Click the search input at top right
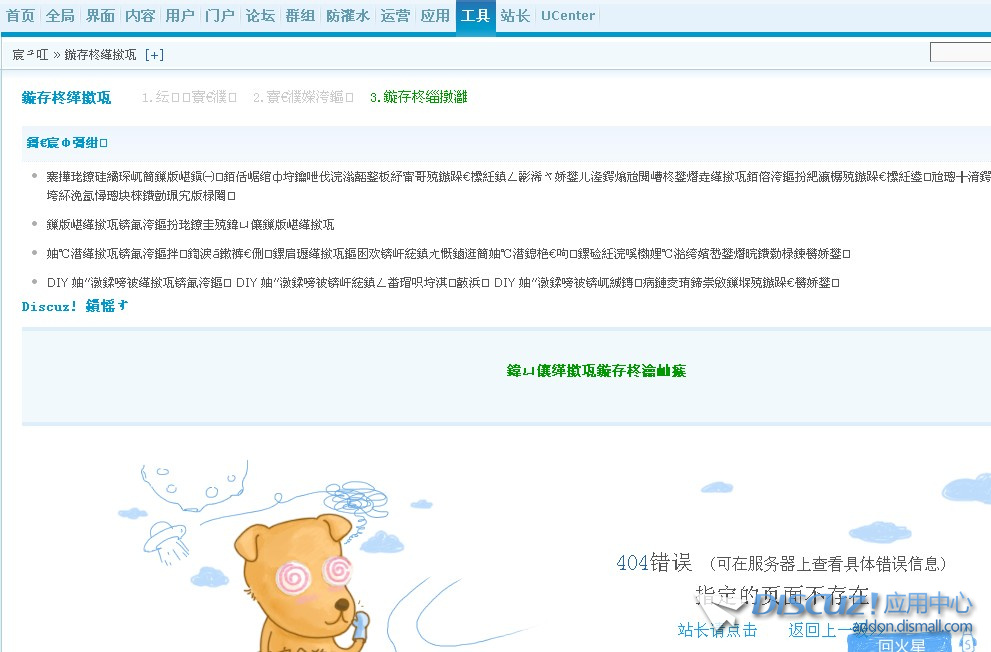This screenshot has width=991, height=652. tap(960, 53)
